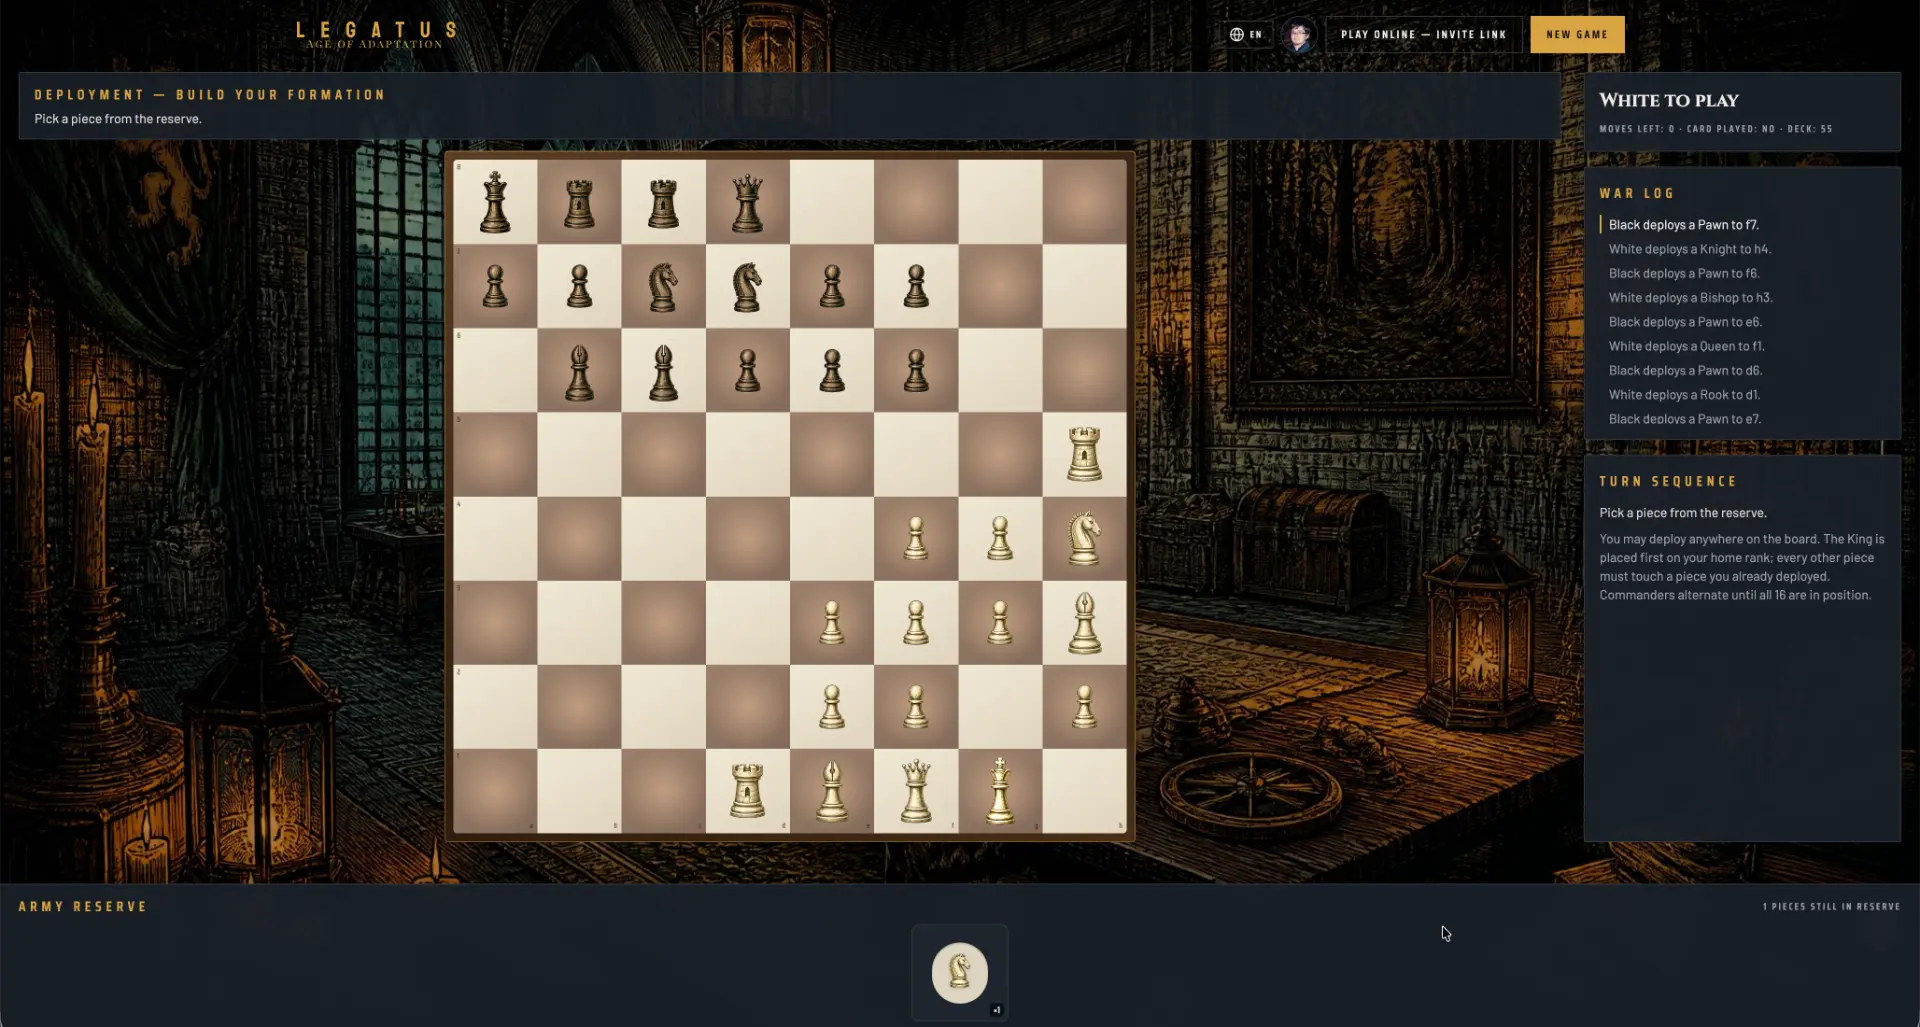The width and height of the screenshot is (1920, 1027).
Task: Click the black pawn on f6
Action: (x=916, y=371)
